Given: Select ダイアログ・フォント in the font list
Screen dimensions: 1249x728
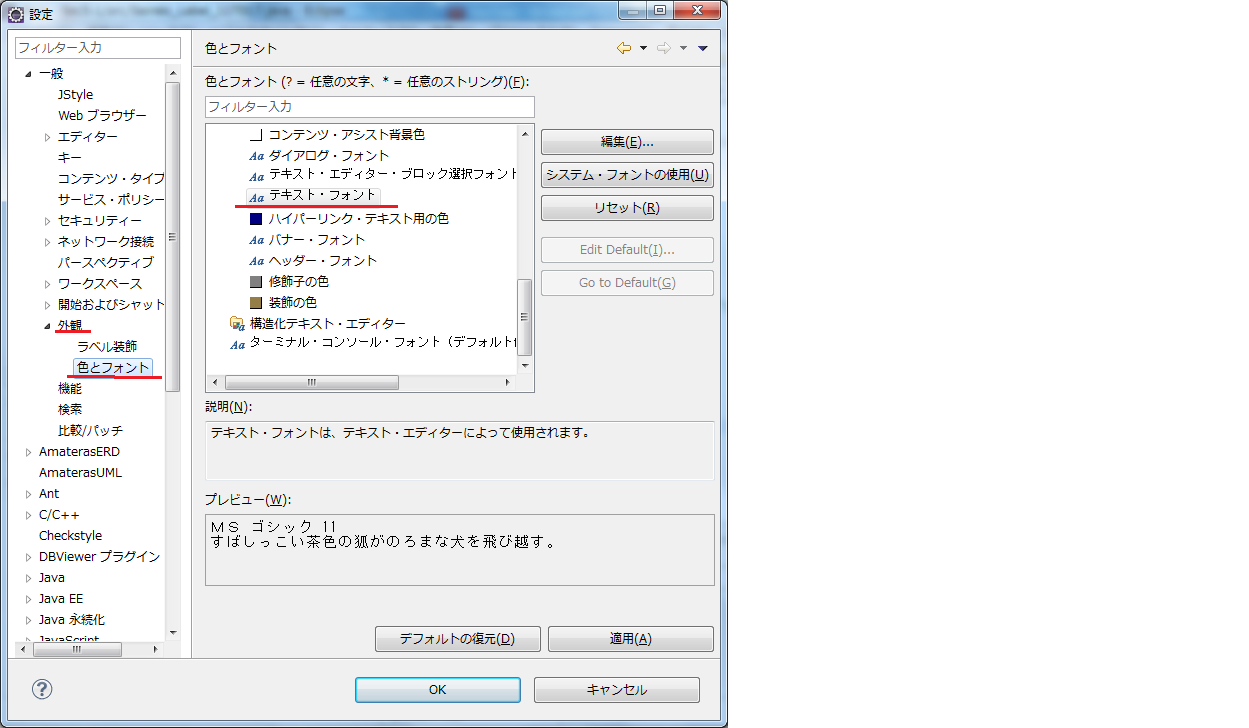Looking at the screenshot, I should (x=329, y=156).
